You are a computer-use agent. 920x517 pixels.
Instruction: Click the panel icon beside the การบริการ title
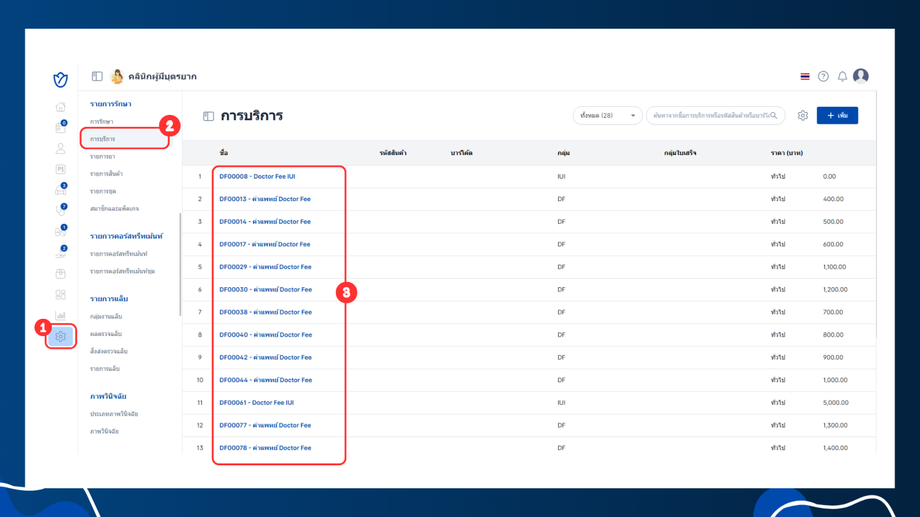(208, 116)
